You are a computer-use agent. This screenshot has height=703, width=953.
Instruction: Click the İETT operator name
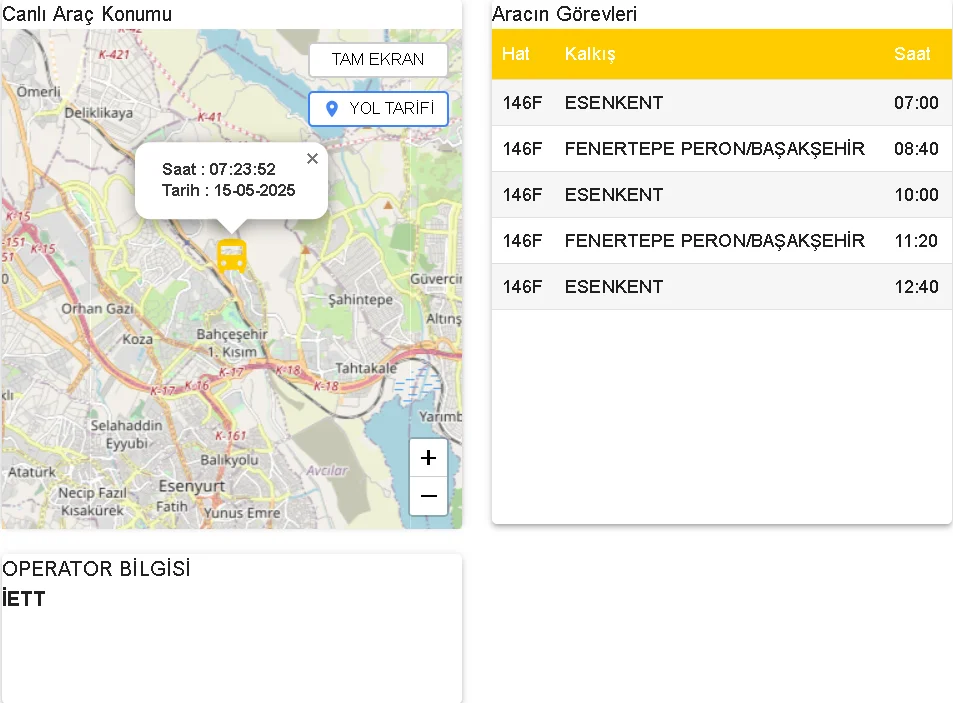pyautogui.click(x=24, y=600)
